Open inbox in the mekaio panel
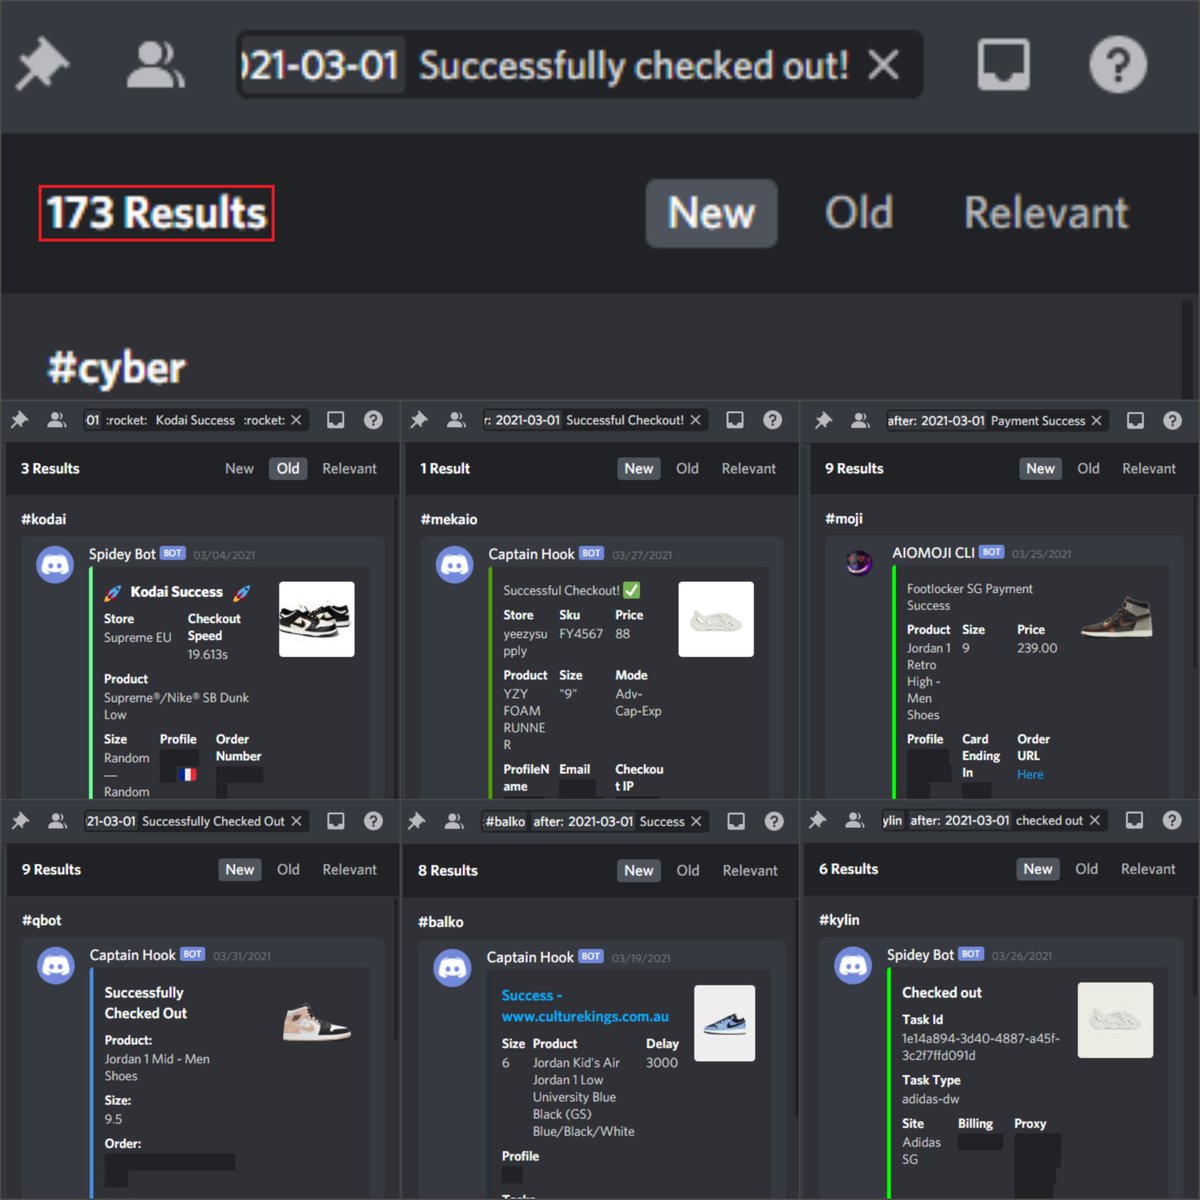 point(735,420)
